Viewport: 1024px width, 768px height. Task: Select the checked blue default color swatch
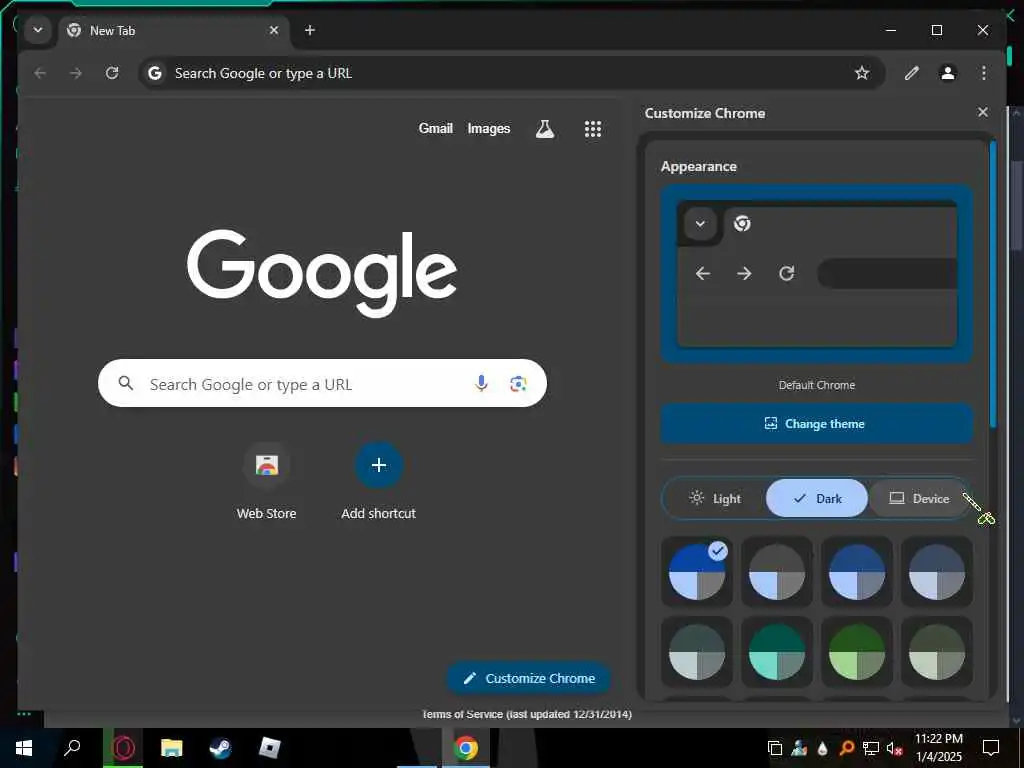click(x=697, y=572)
